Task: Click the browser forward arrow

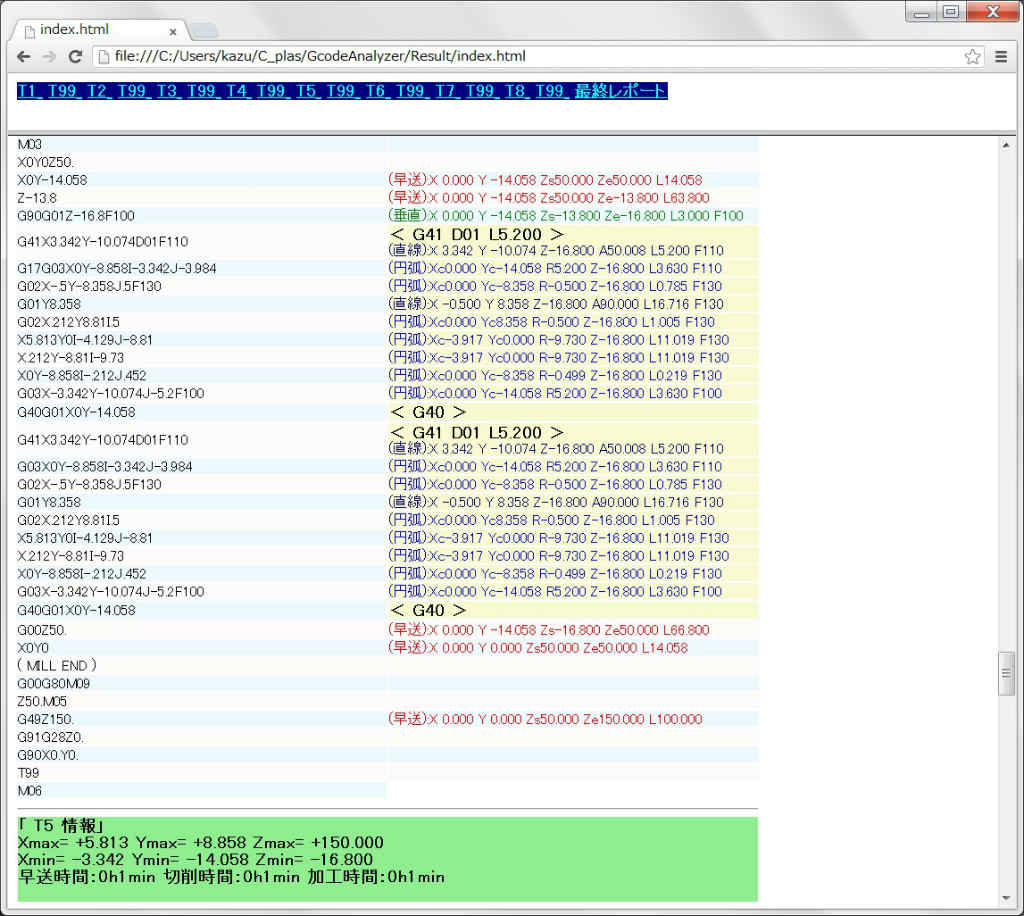Action: 50,57
